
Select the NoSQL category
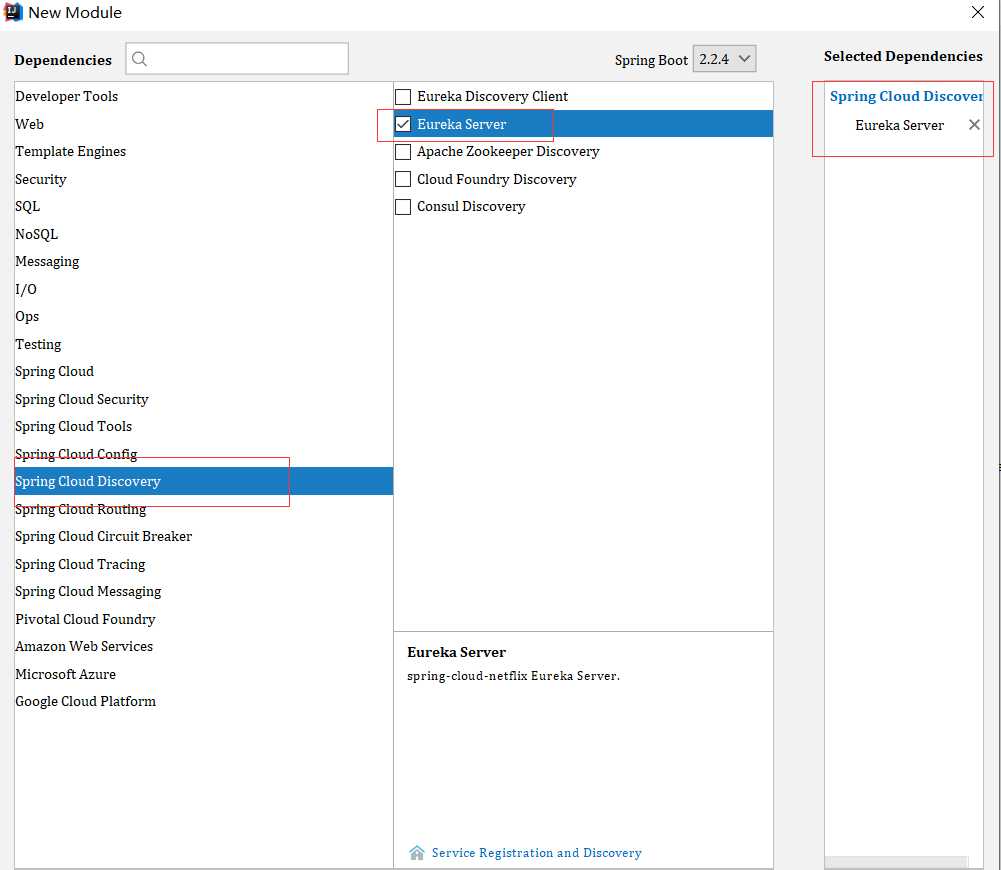pyautogui.click(x=204, y=234)
